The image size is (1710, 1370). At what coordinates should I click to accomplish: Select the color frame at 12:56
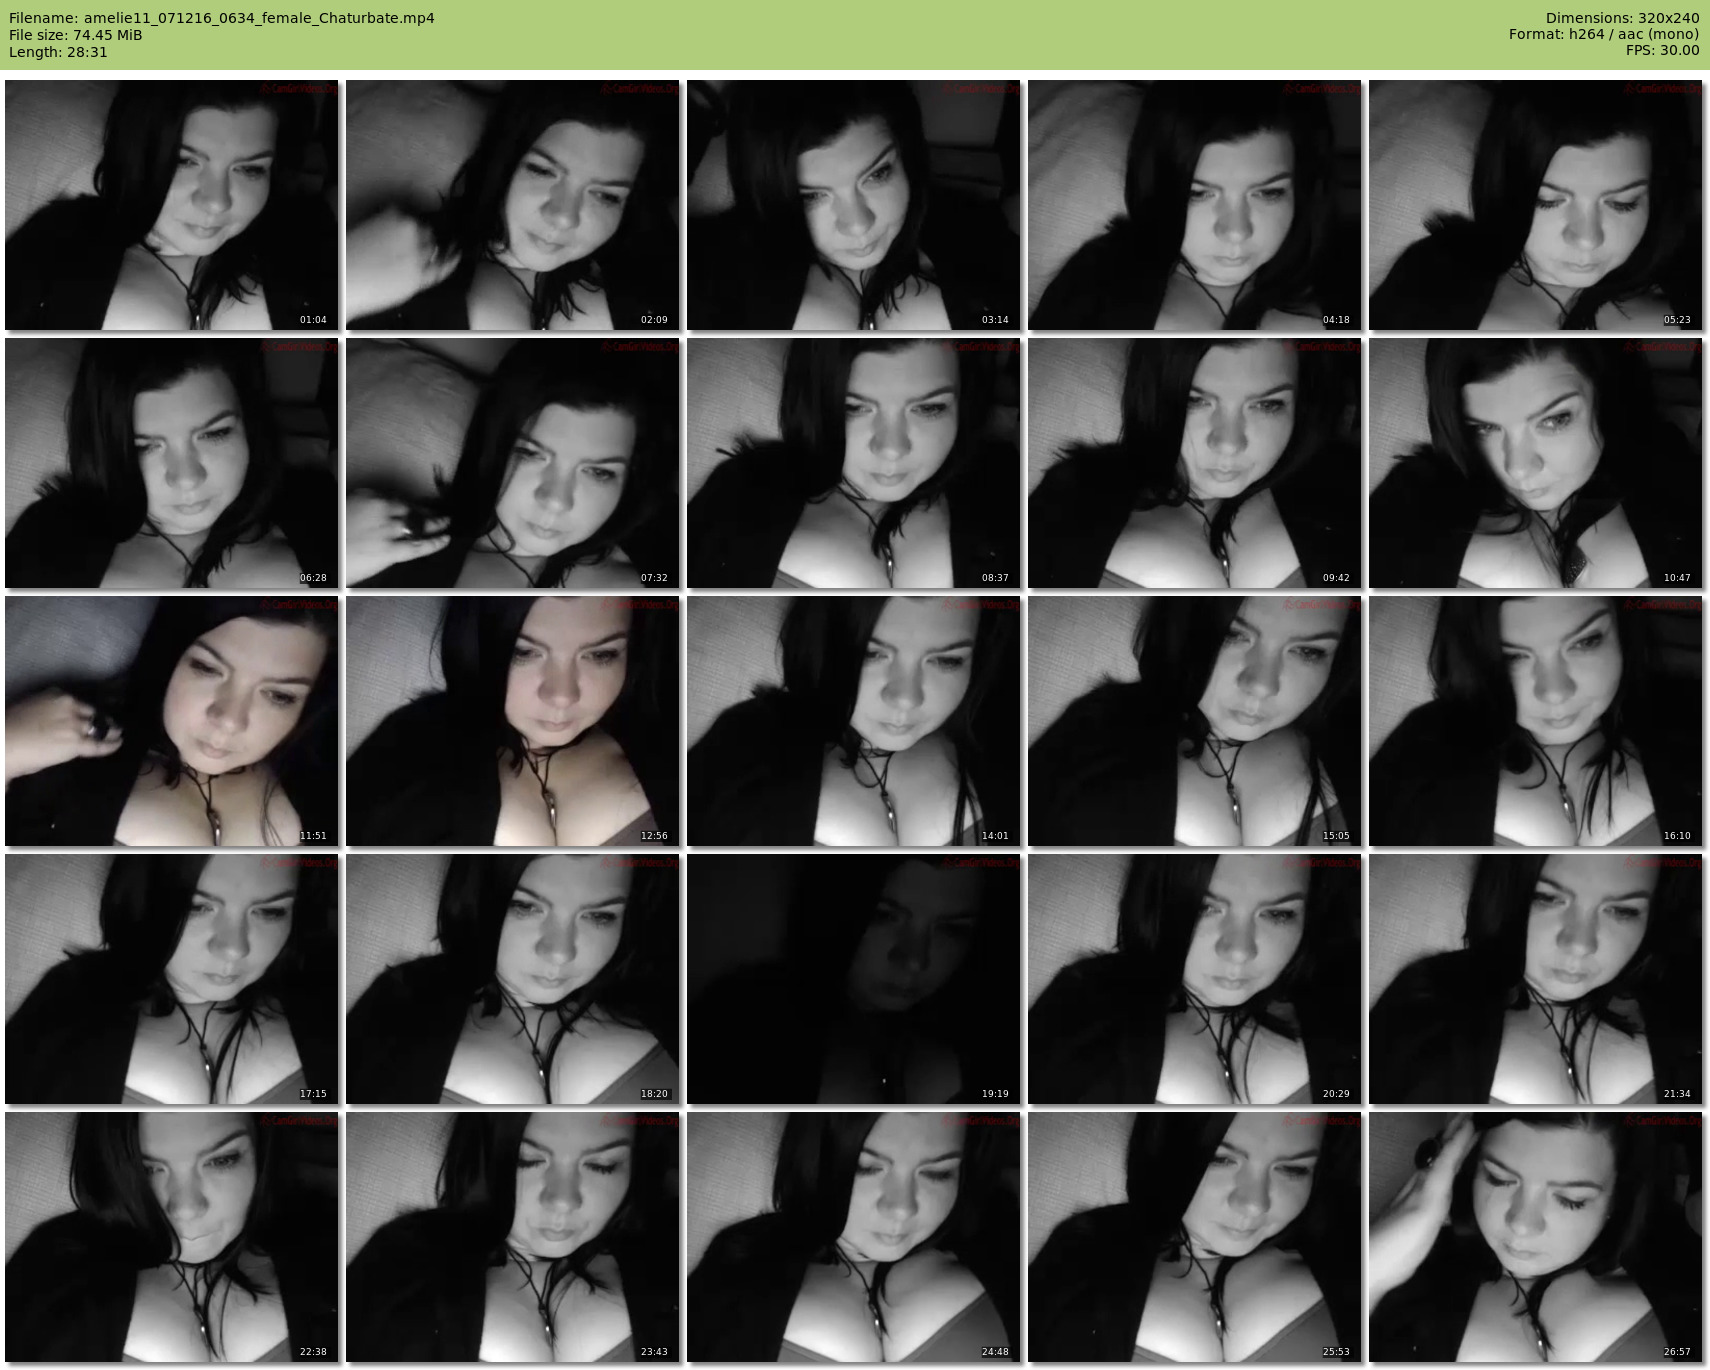[x=512, y=721]
